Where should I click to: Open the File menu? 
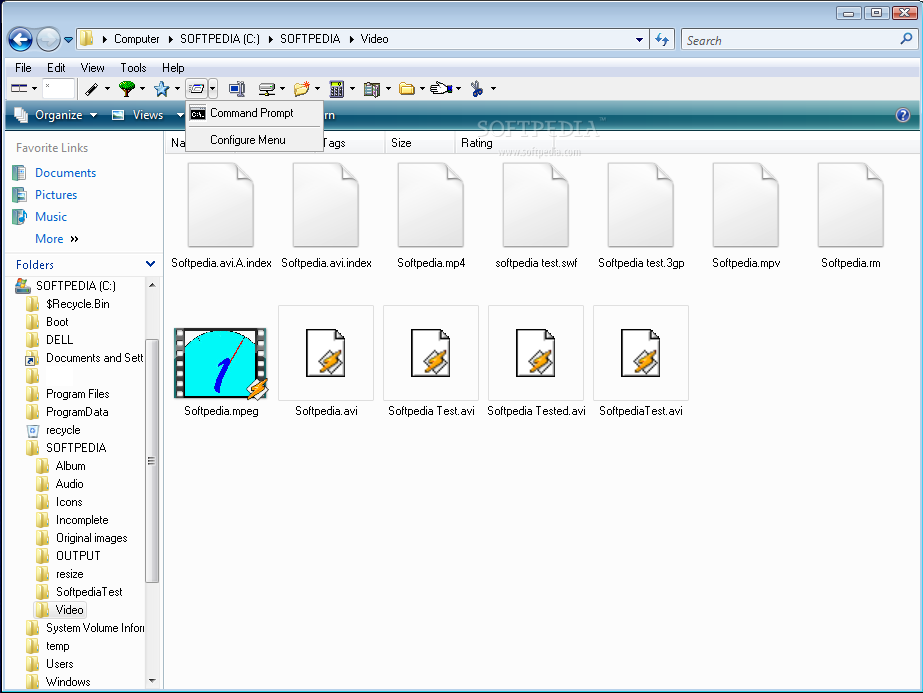(23, 68)
